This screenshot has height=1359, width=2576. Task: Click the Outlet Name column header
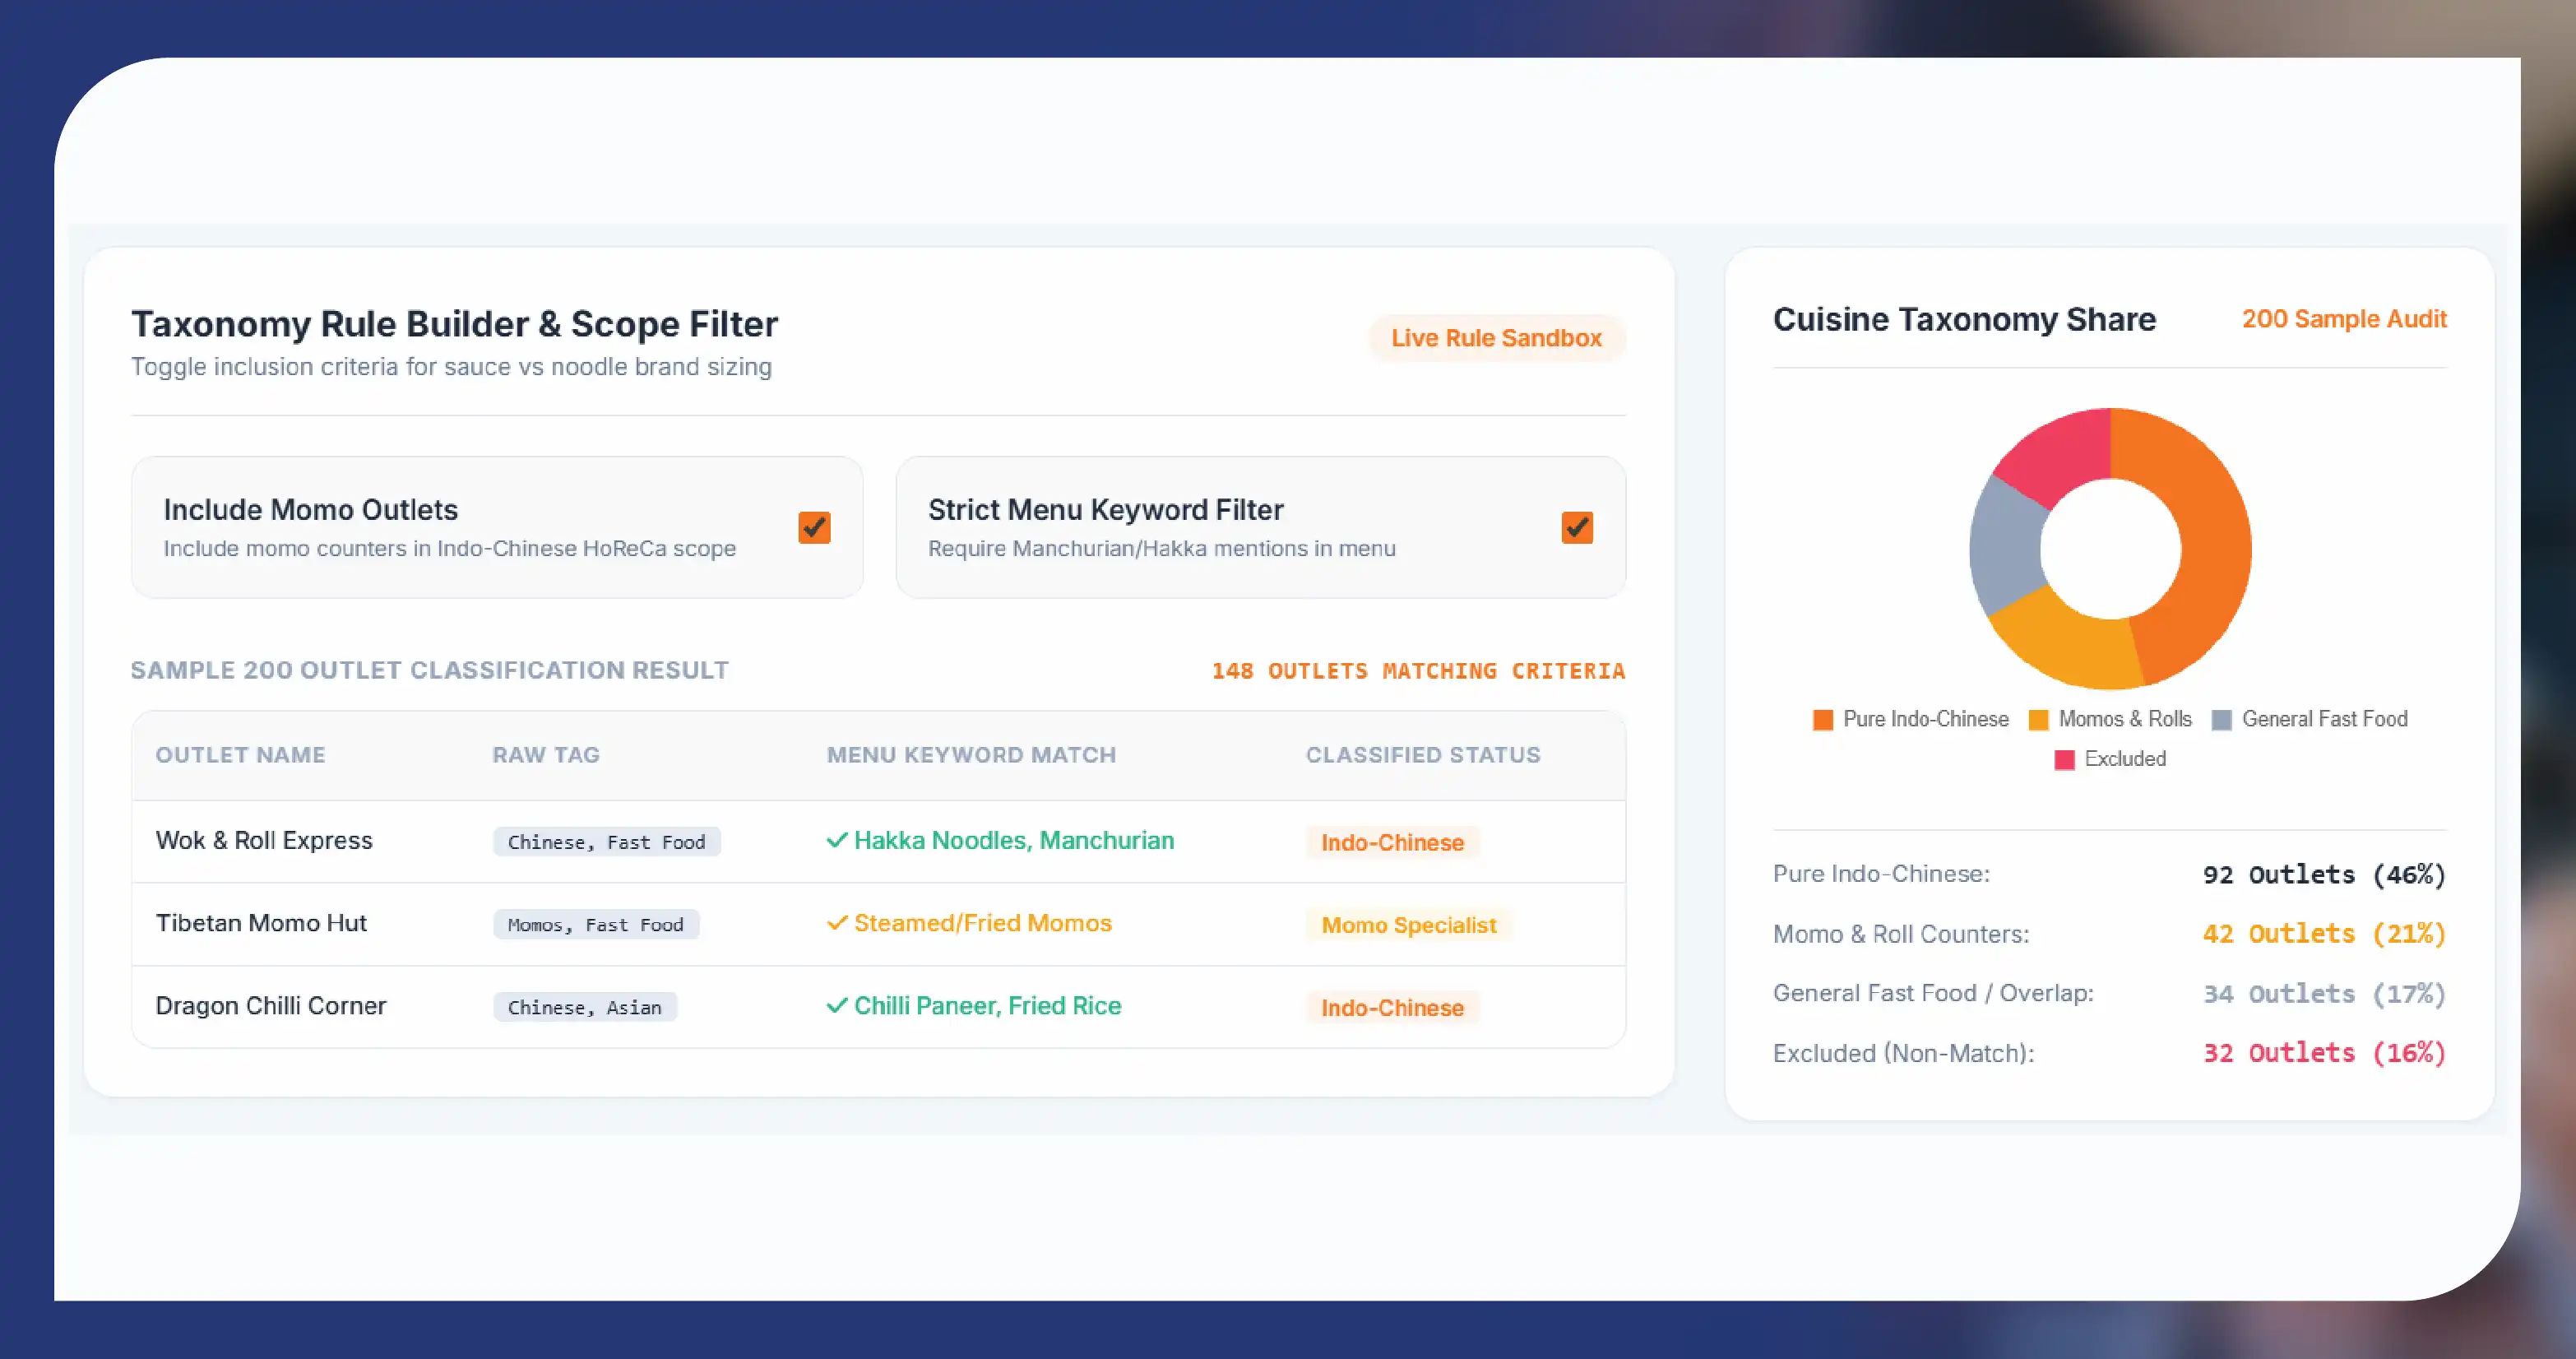pyautogui.click(x=240, y=755)
